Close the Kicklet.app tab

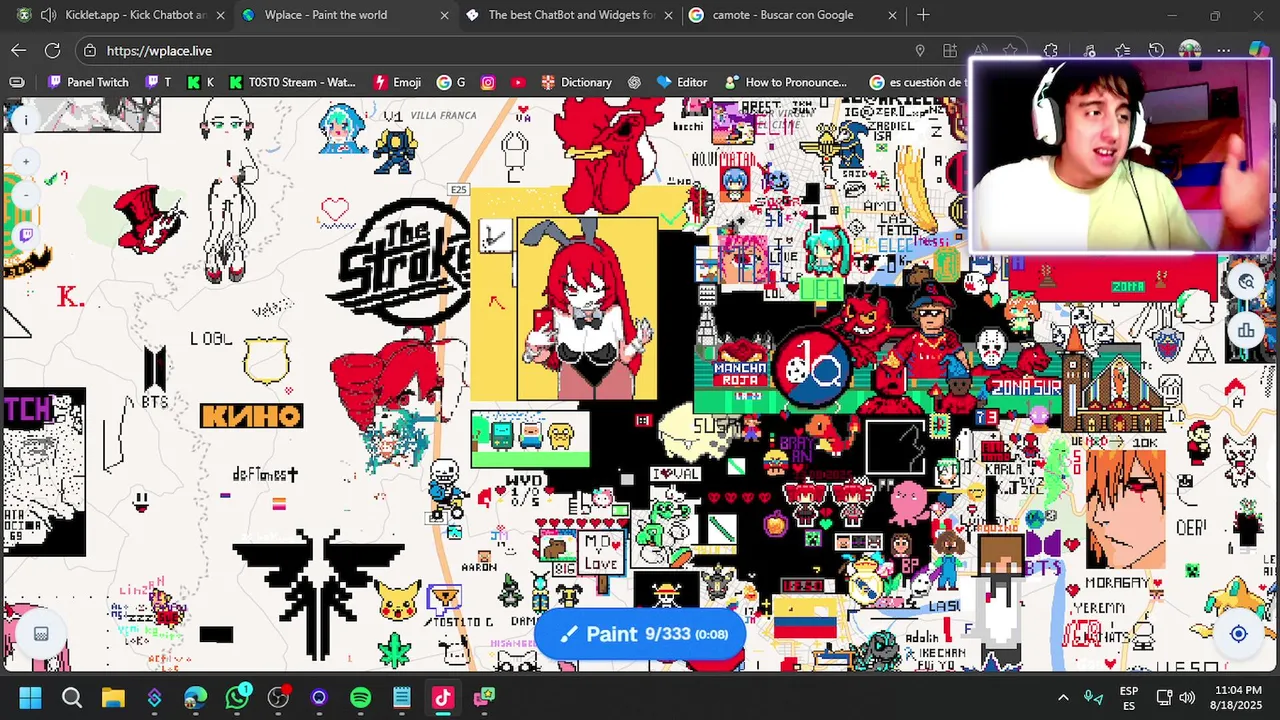(220, 15)
